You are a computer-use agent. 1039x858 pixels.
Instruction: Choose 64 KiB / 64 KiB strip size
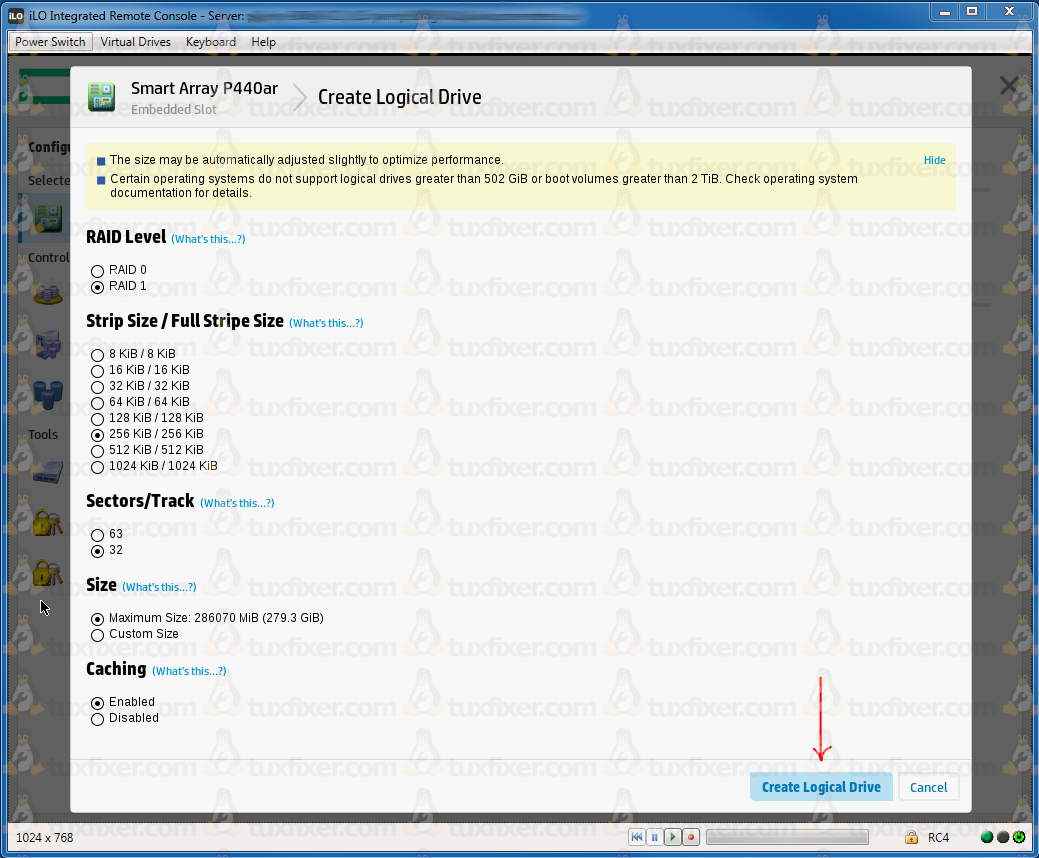pyautogui.click(x=97, y=403)
